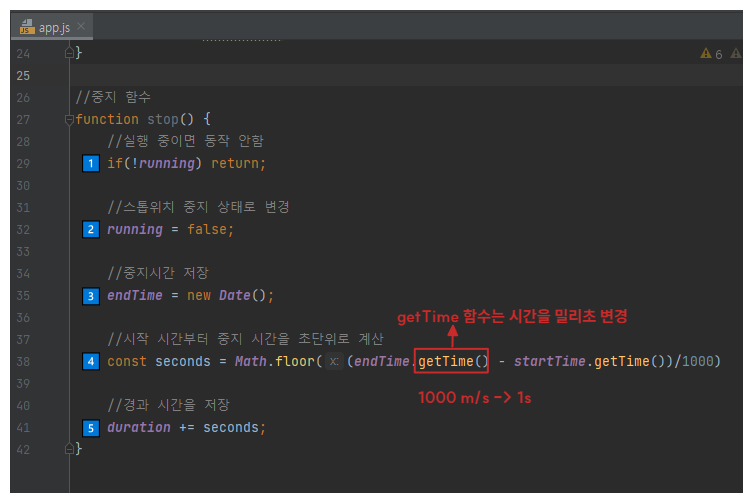Click 'startTime' on line 38
The height and width of the screenshot is (503, 753).
coord(550,361)
